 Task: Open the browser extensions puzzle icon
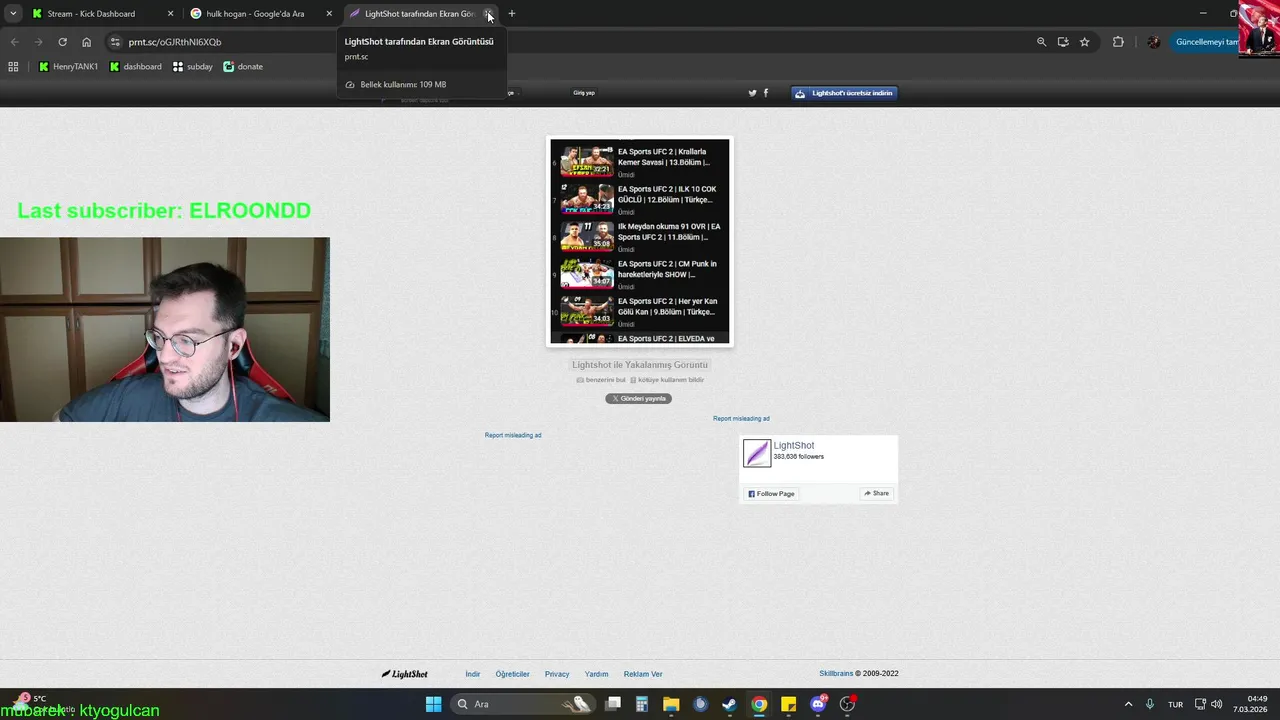point(1118,42)
